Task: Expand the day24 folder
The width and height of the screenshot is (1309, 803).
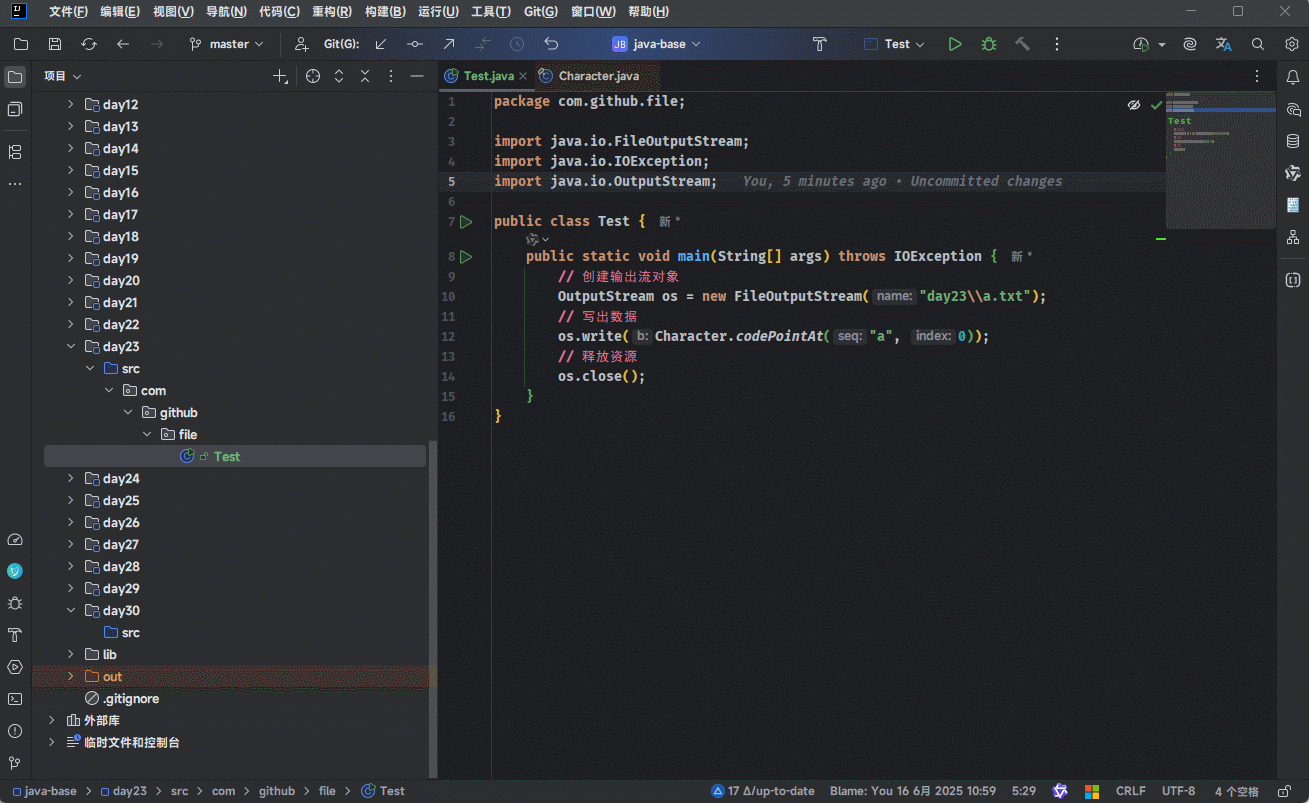Action: pyautogui.click(x=71, y=478)
